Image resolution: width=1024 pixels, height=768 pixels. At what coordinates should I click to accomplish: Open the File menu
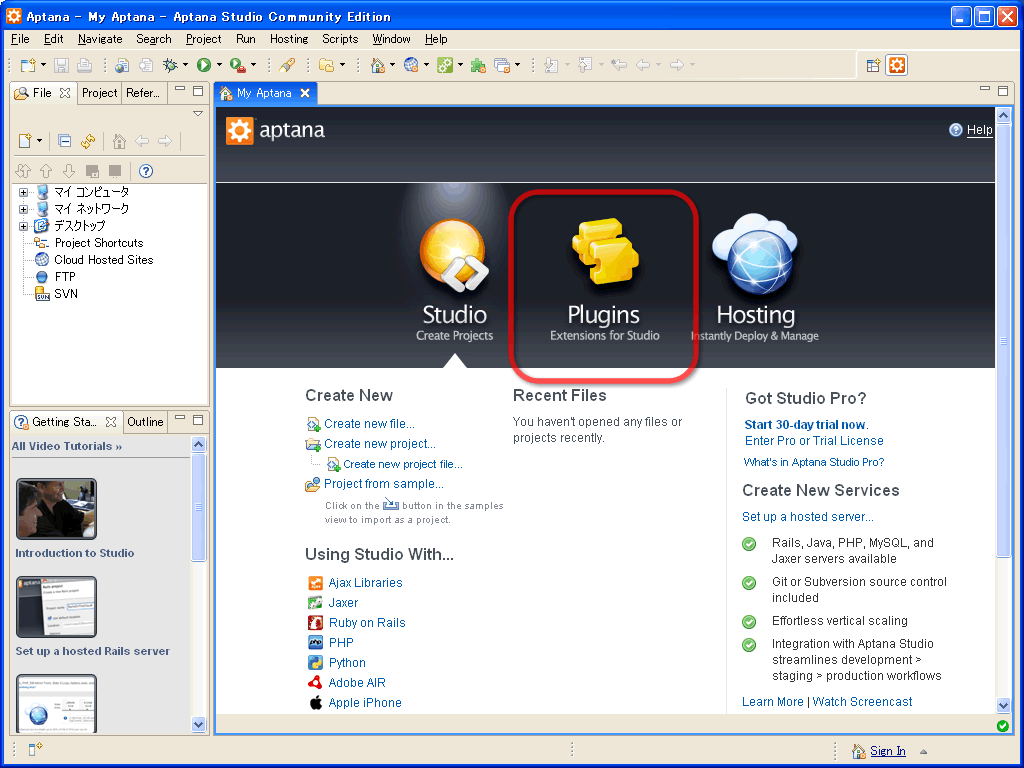click(20, 39)
